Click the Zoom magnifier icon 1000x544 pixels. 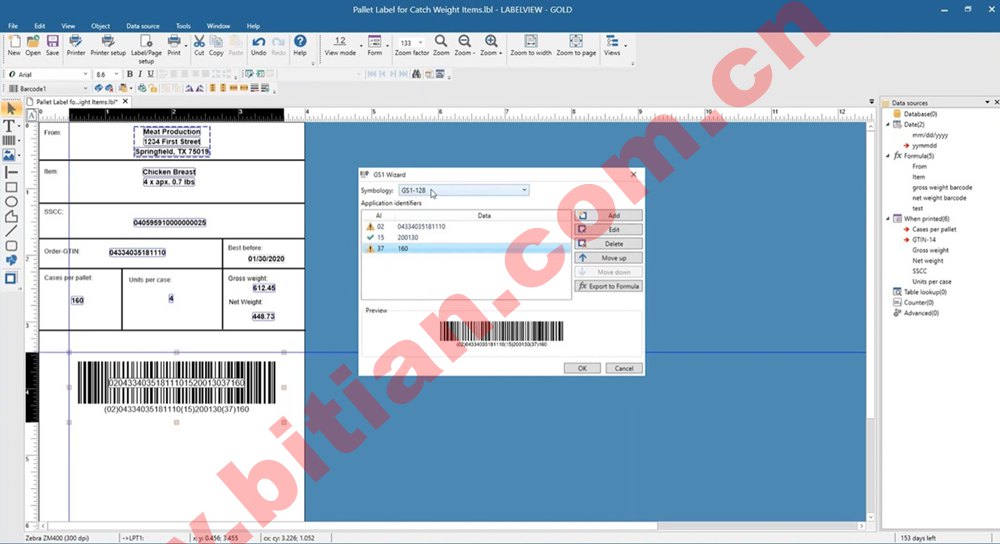click(441, 46)
